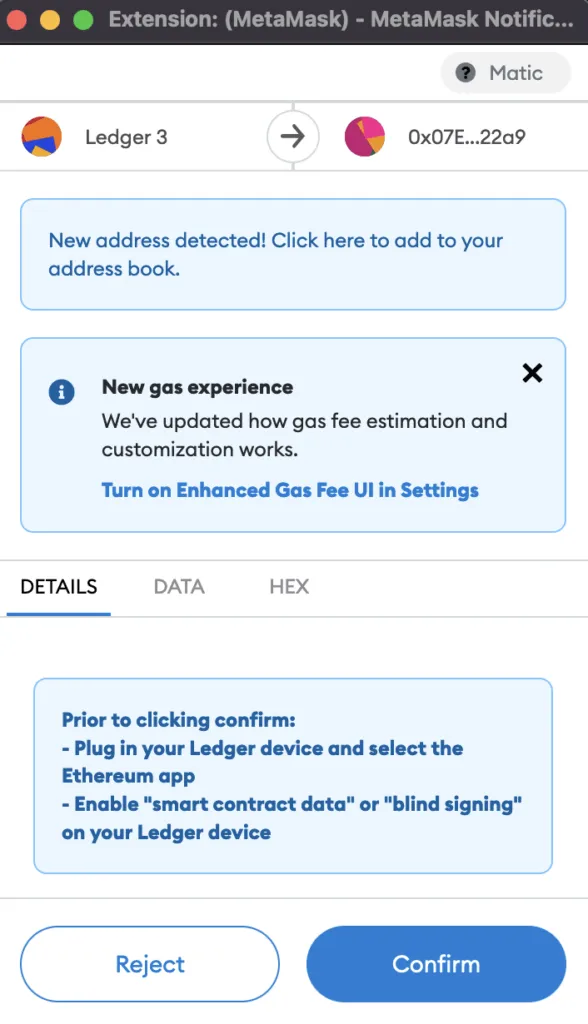Click the question mark icon beside Matic

[x=465, y=72]
